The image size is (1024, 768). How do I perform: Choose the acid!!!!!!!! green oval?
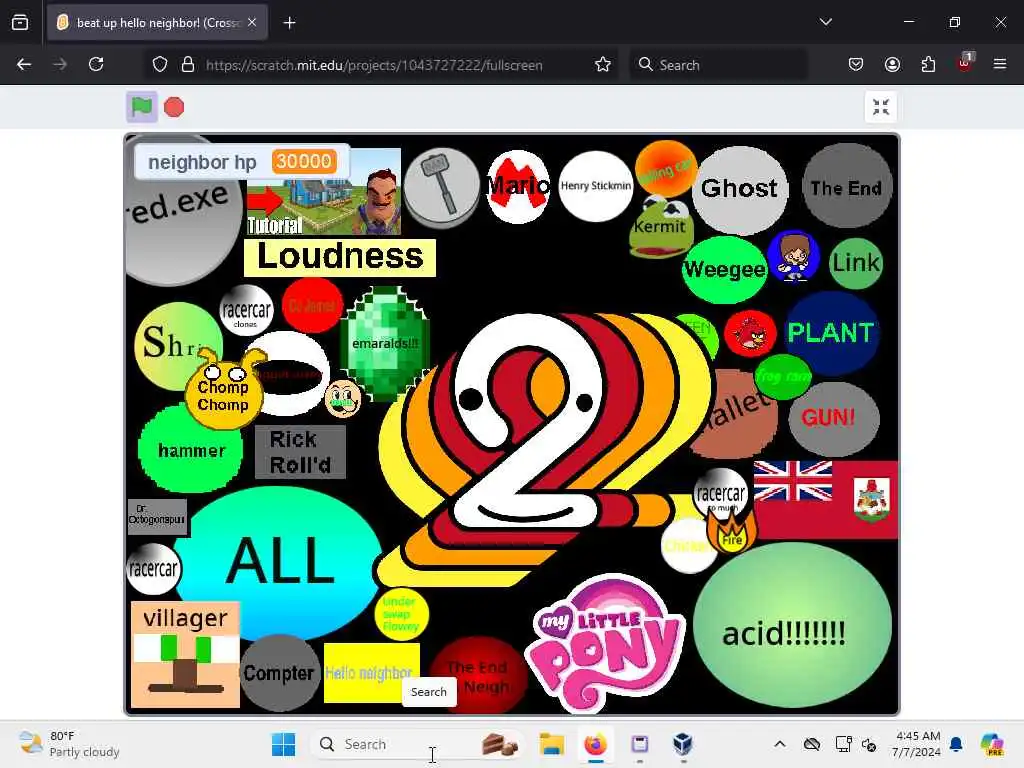(x=792, y=626)
